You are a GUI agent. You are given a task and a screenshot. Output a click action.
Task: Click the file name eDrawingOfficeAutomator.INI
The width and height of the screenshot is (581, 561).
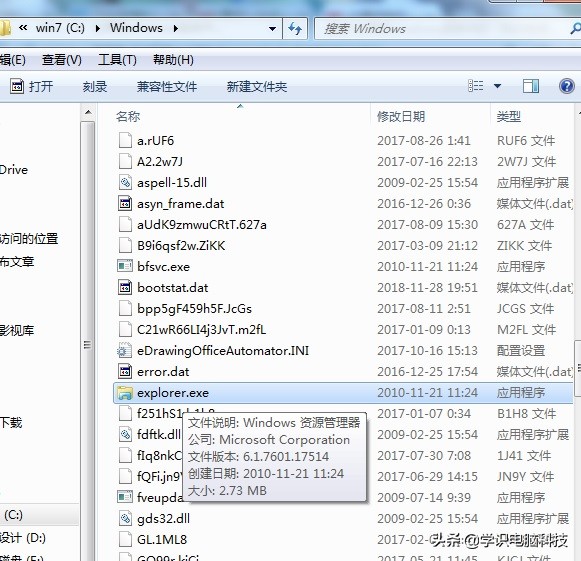(223, 351)
